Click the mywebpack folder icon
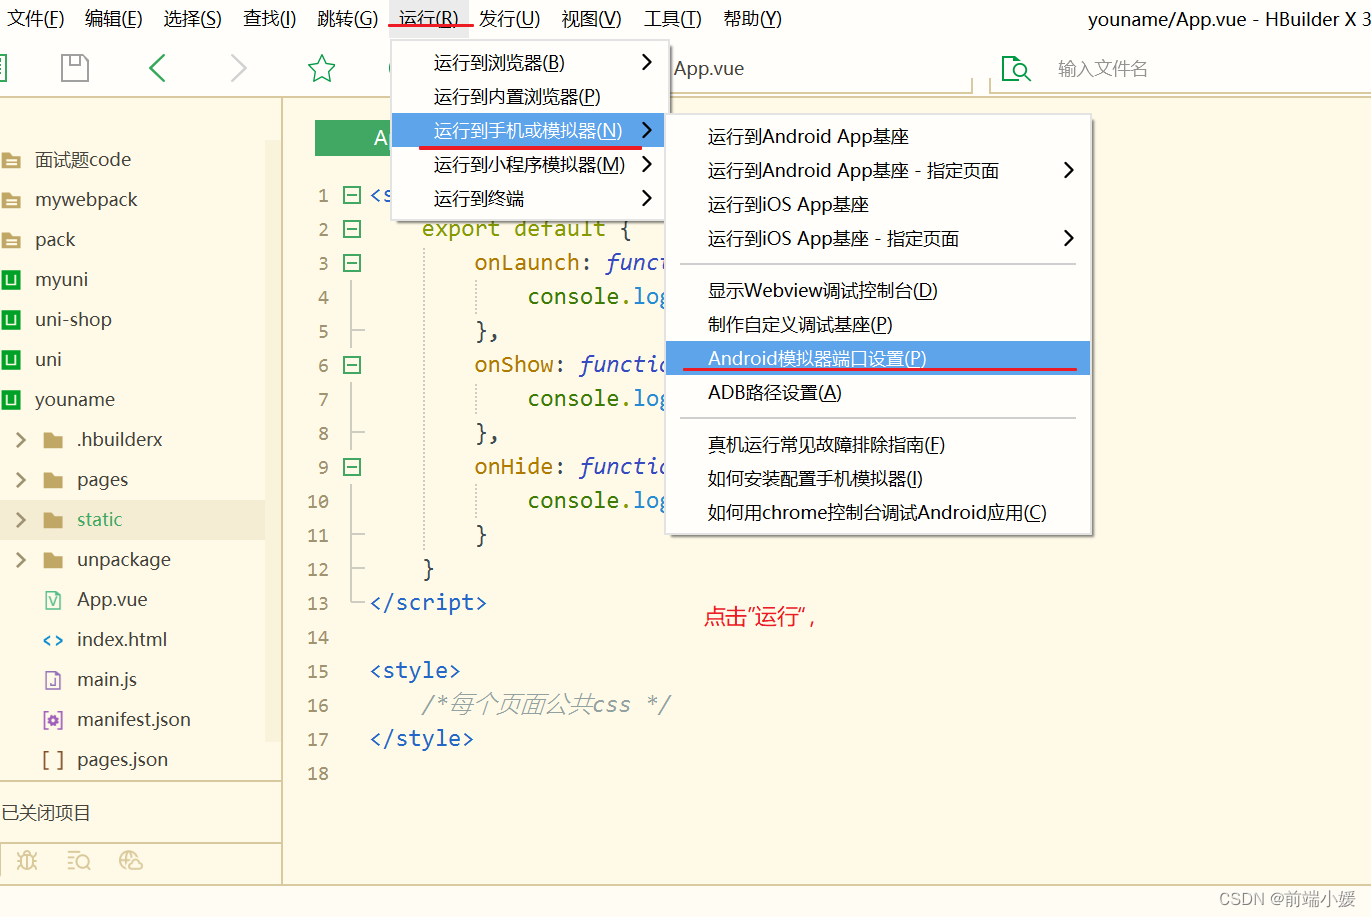The image size is (1371, 917). [11, 200]
